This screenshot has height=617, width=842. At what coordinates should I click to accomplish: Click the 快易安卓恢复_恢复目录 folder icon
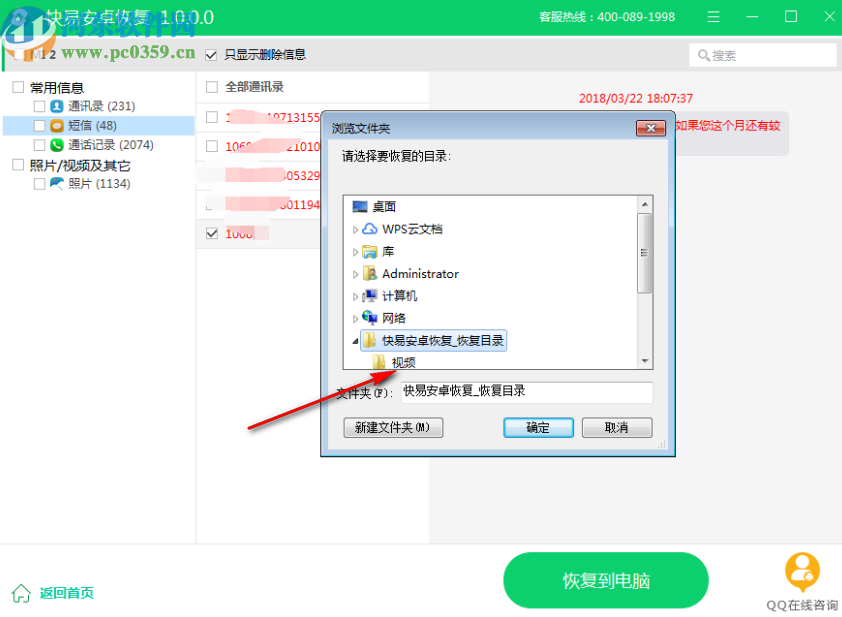pos(369,340)
